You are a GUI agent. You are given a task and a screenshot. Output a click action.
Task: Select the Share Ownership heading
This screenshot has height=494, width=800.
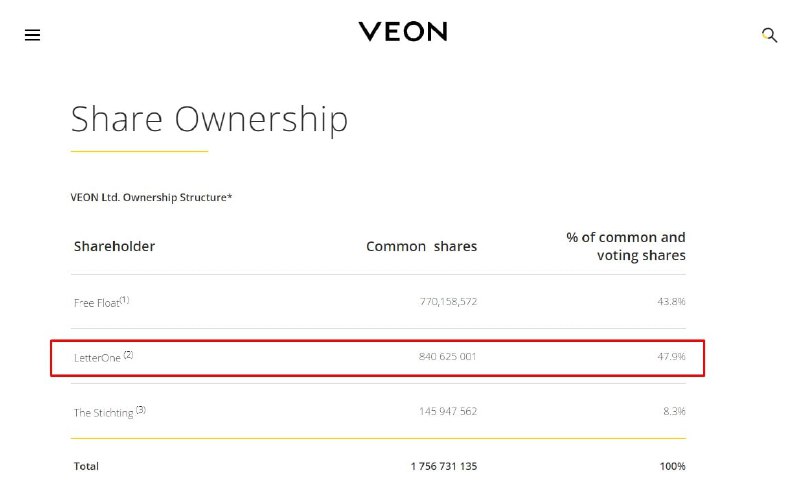pos(209,119)
